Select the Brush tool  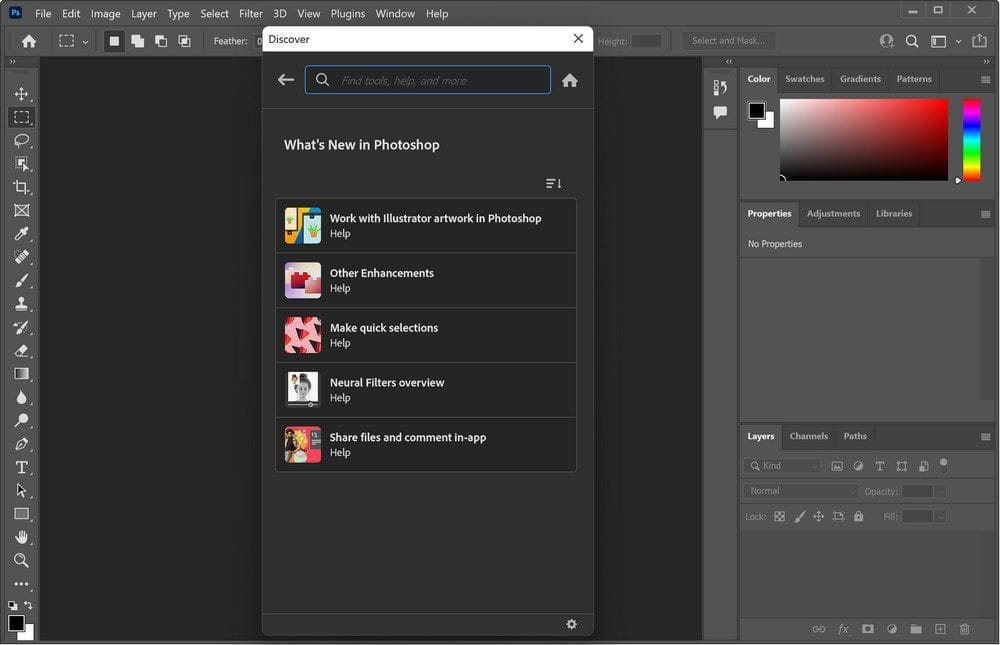pos(22,281)
